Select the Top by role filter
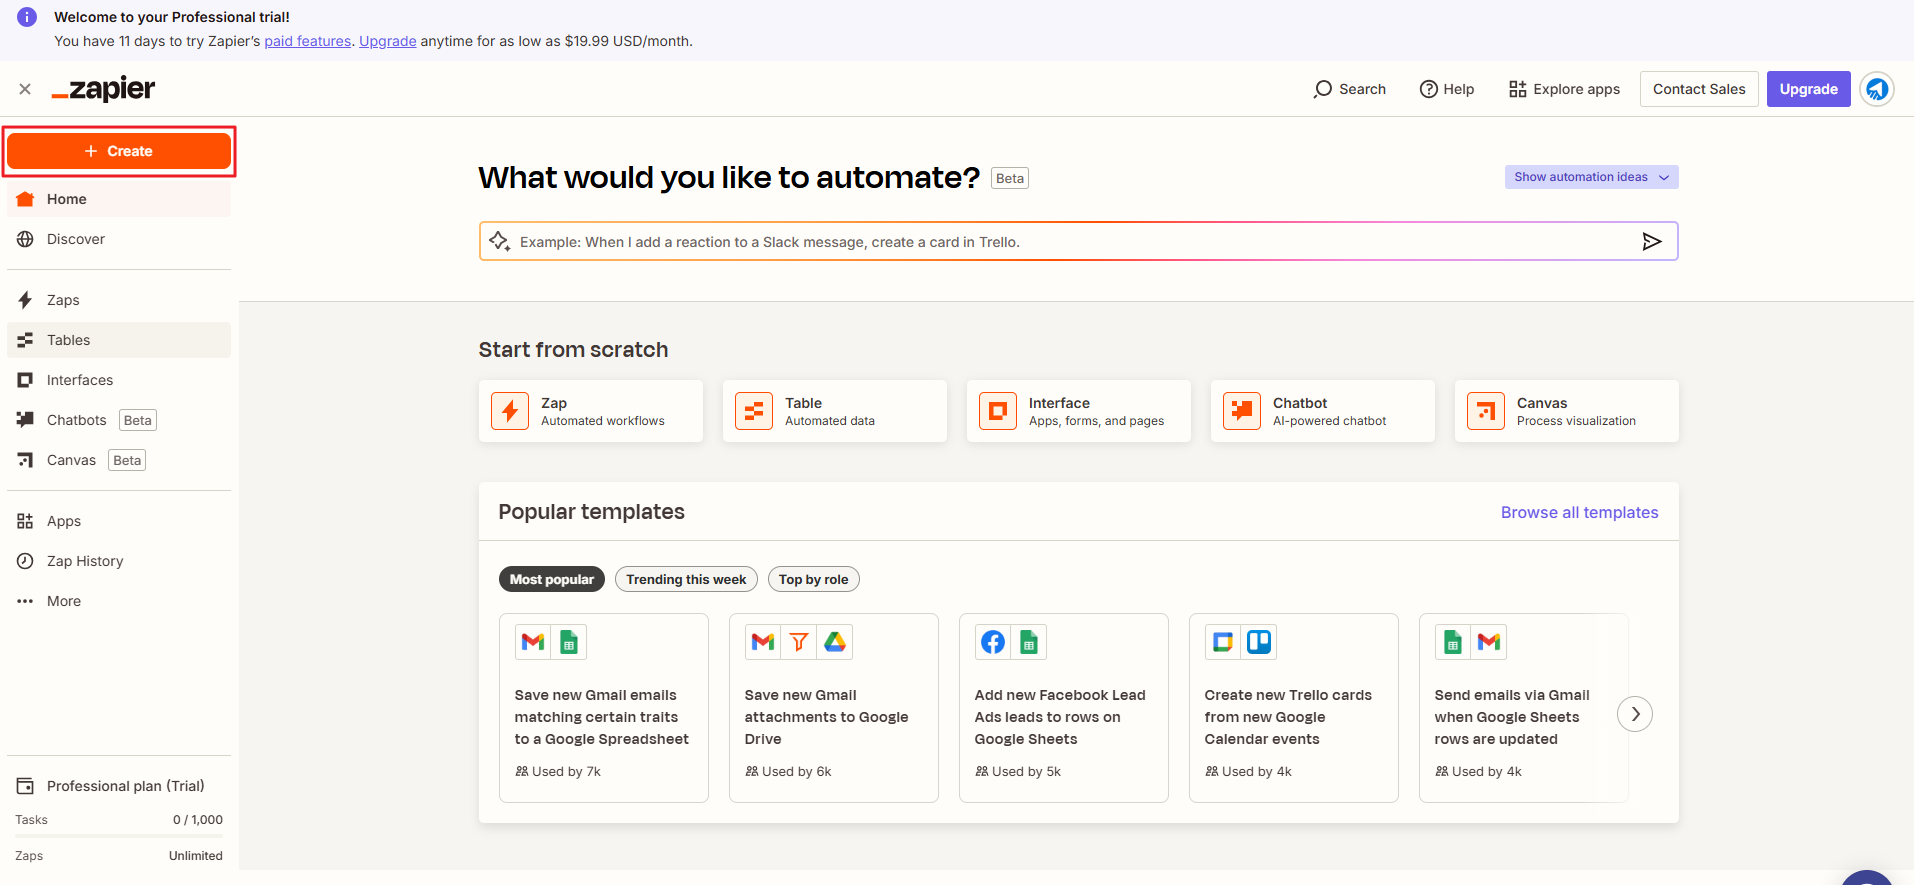The width and height of the screenshot is (1914, 885). coord(813,579)
